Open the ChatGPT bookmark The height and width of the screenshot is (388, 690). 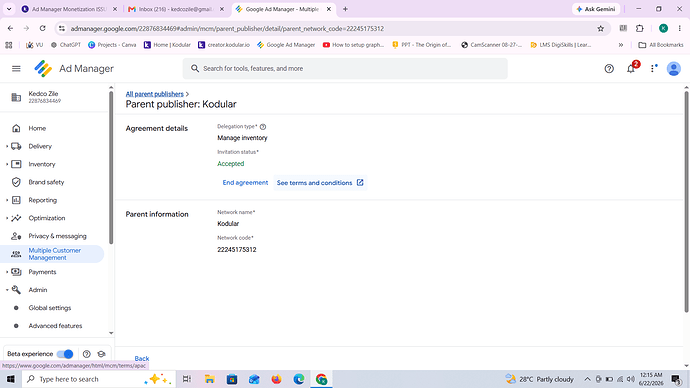pos(66,45)
